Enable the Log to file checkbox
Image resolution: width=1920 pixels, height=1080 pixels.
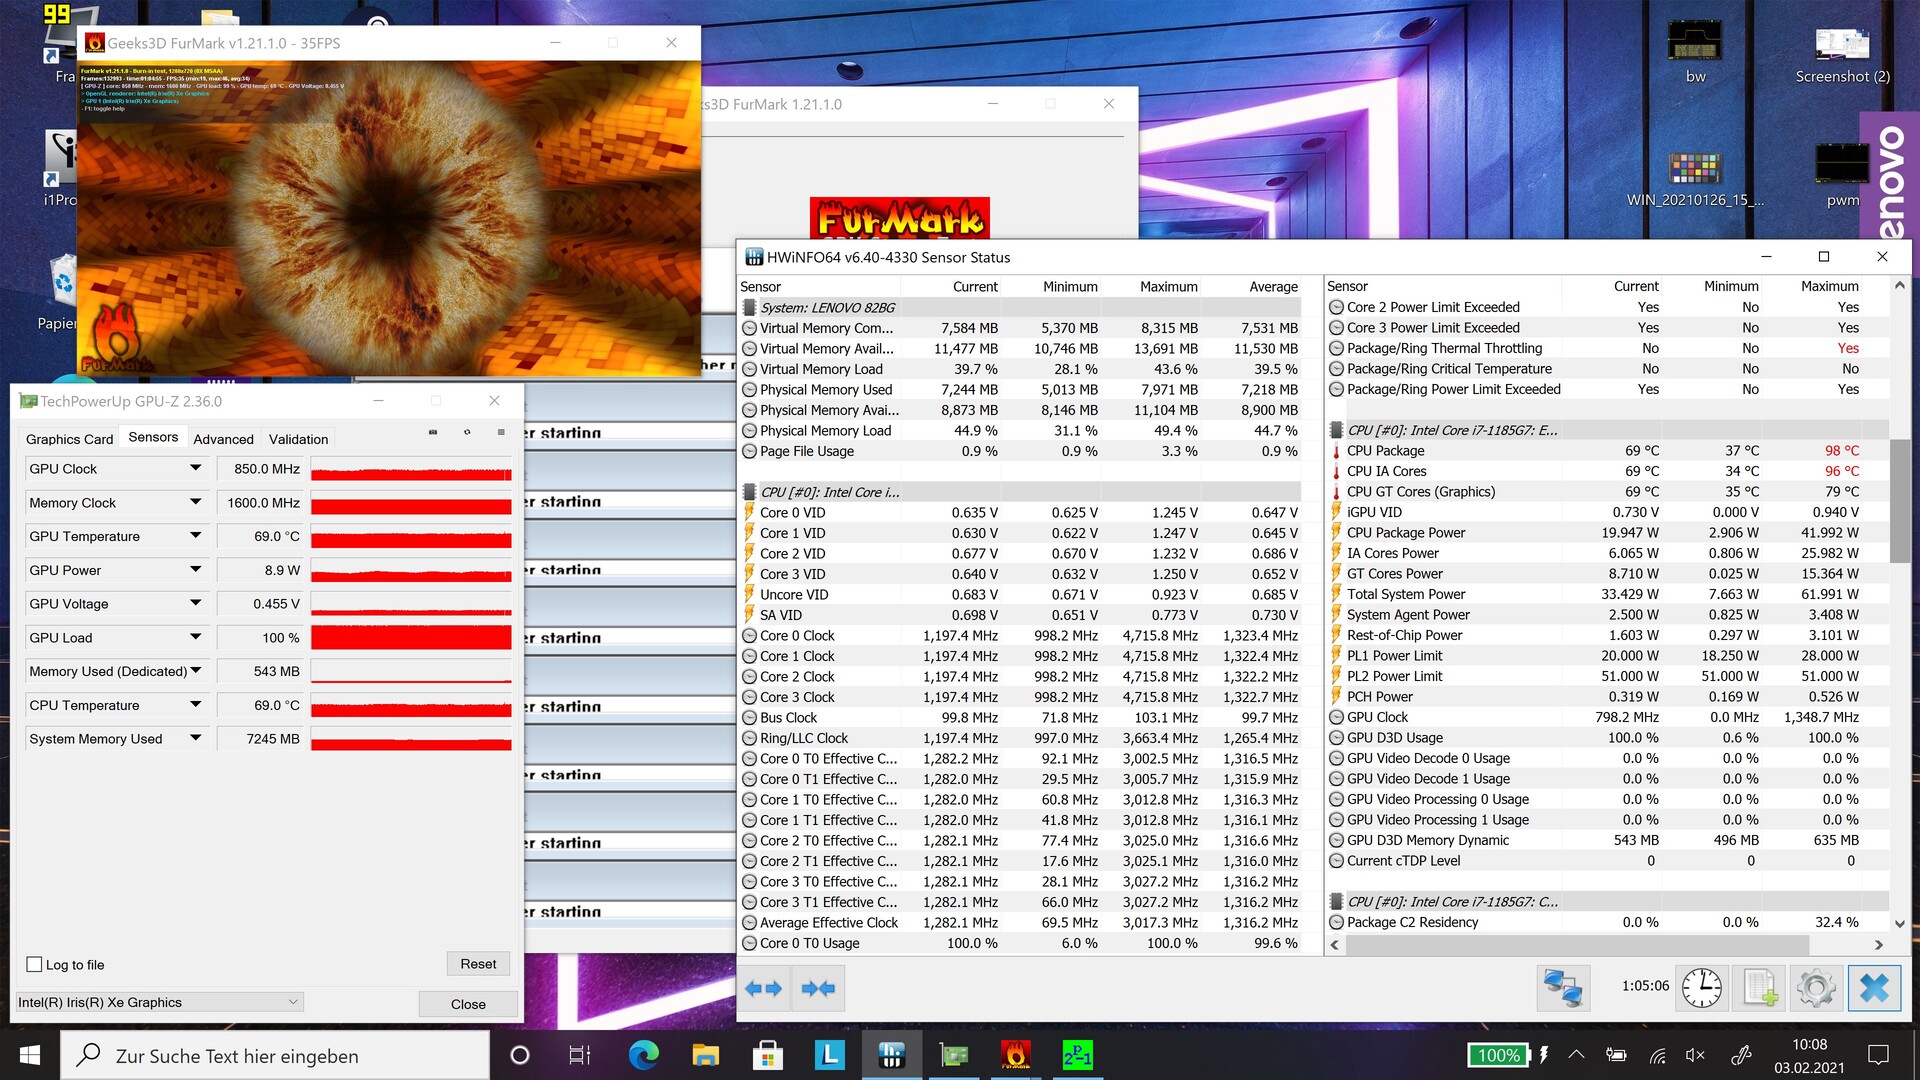click(x=35, y=965)
